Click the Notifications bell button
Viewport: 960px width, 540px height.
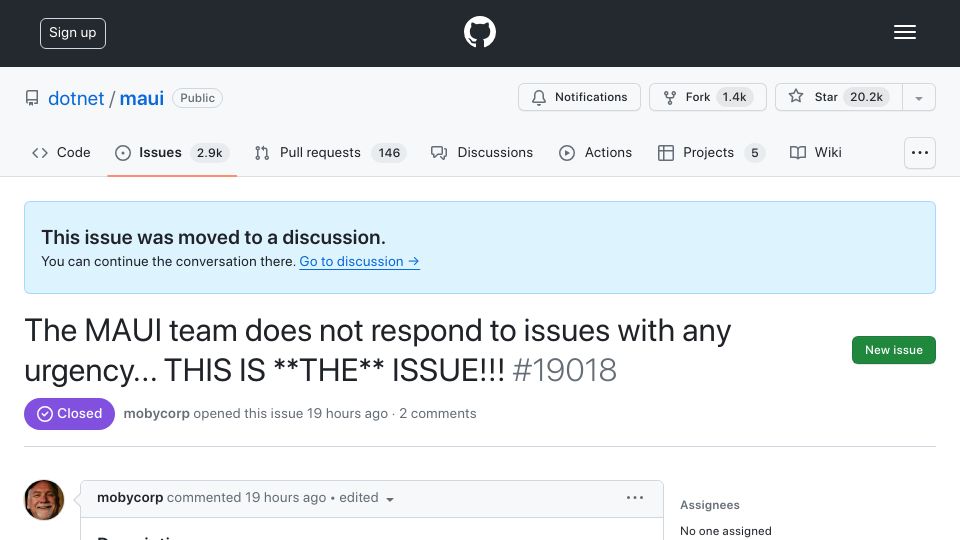(x=579, y=97)
